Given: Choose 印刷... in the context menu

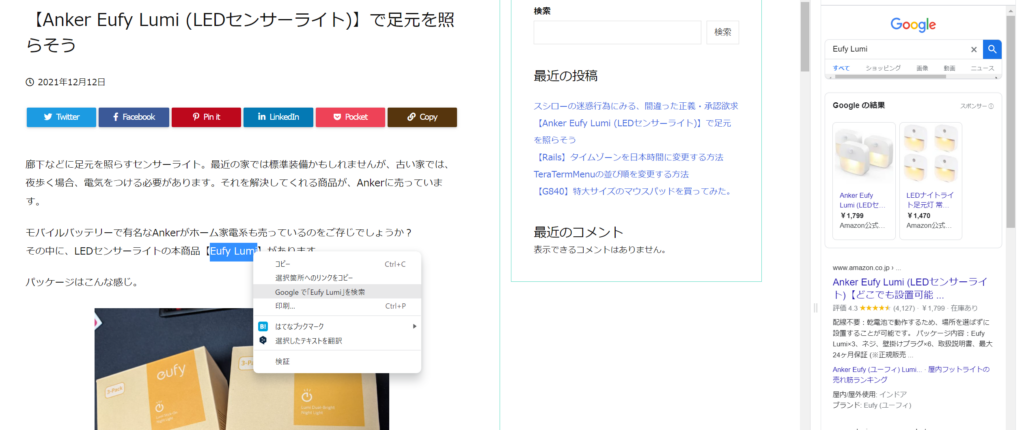Looking at the screenshot, I should coord(338,306).
